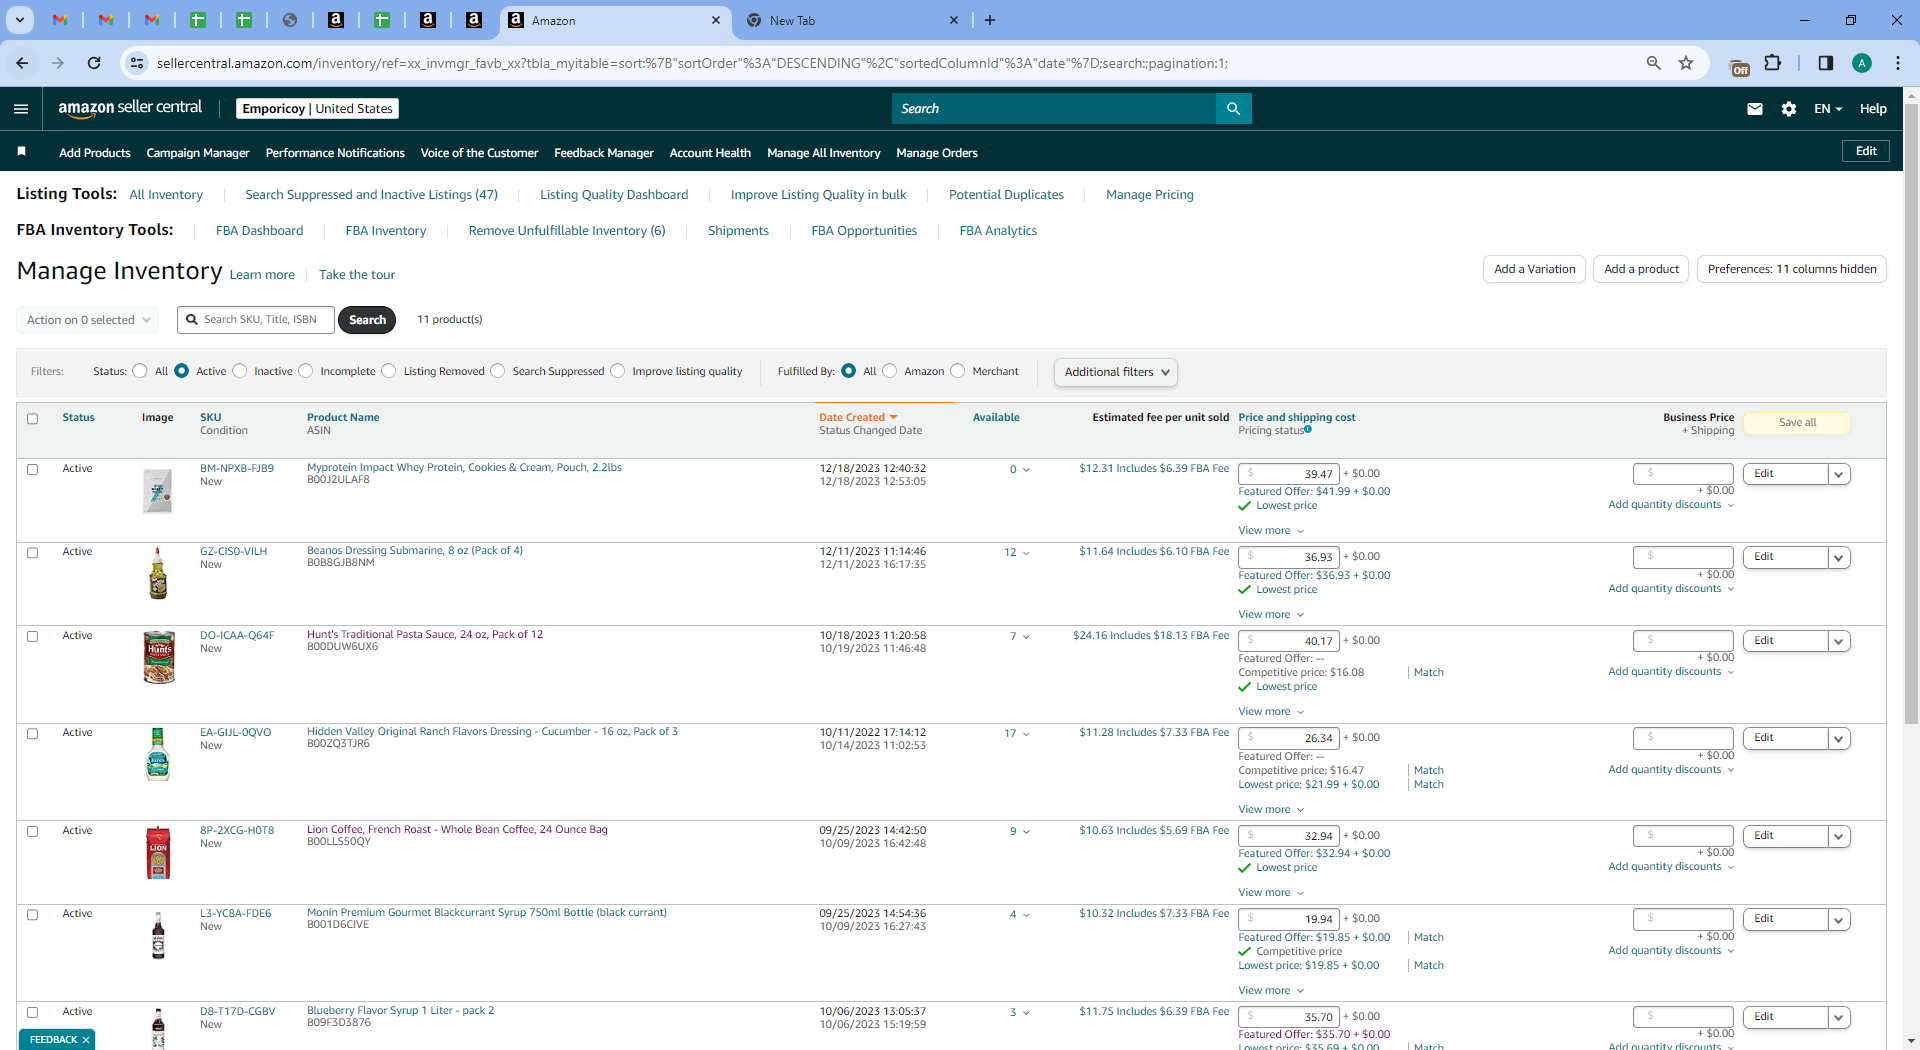
Task: Expand Edit dropdown arrow for Myprotein row
Action: [1838, 474]
